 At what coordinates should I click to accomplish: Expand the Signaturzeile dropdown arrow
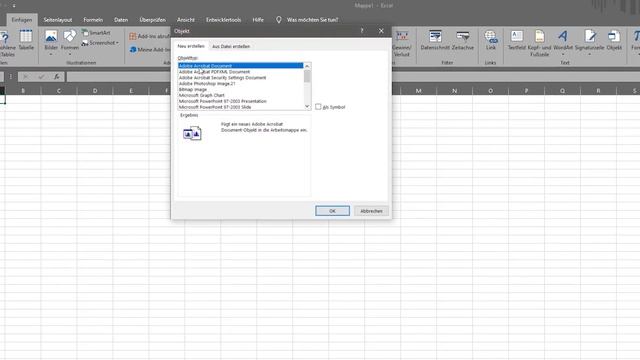point(589,54)
